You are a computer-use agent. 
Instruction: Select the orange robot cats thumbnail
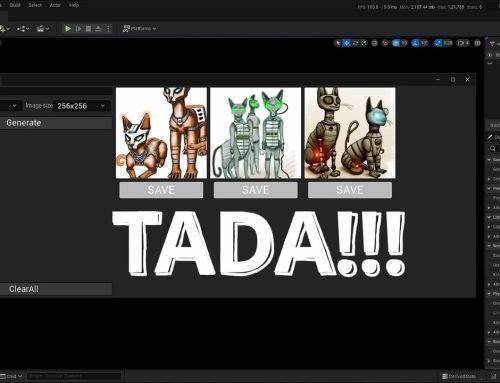161,133
